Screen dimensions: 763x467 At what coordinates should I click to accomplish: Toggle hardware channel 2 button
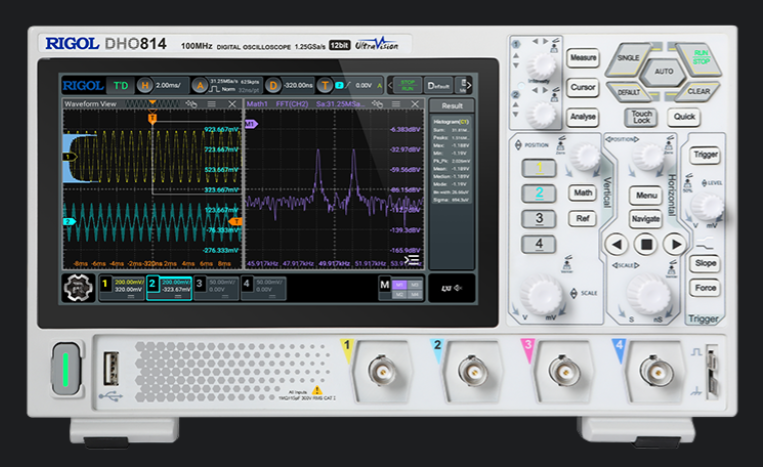pyautogui.click(x=539, y=193)
